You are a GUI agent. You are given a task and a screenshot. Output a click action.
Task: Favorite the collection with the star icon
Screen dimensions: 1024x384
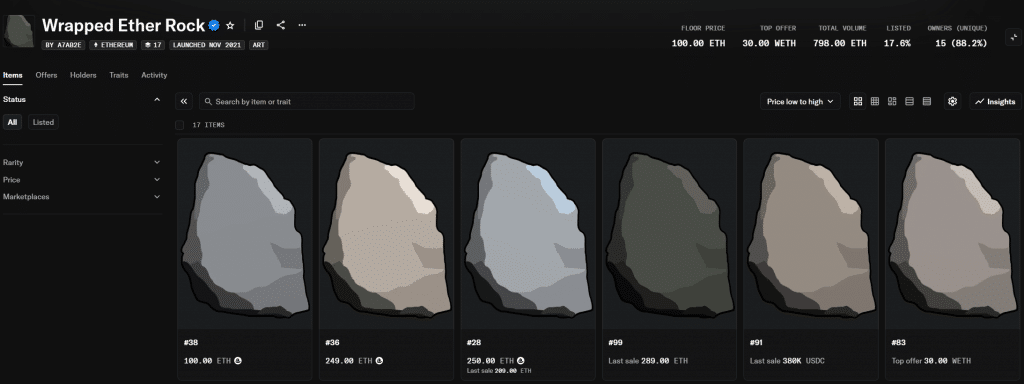[x=230, y=25]
